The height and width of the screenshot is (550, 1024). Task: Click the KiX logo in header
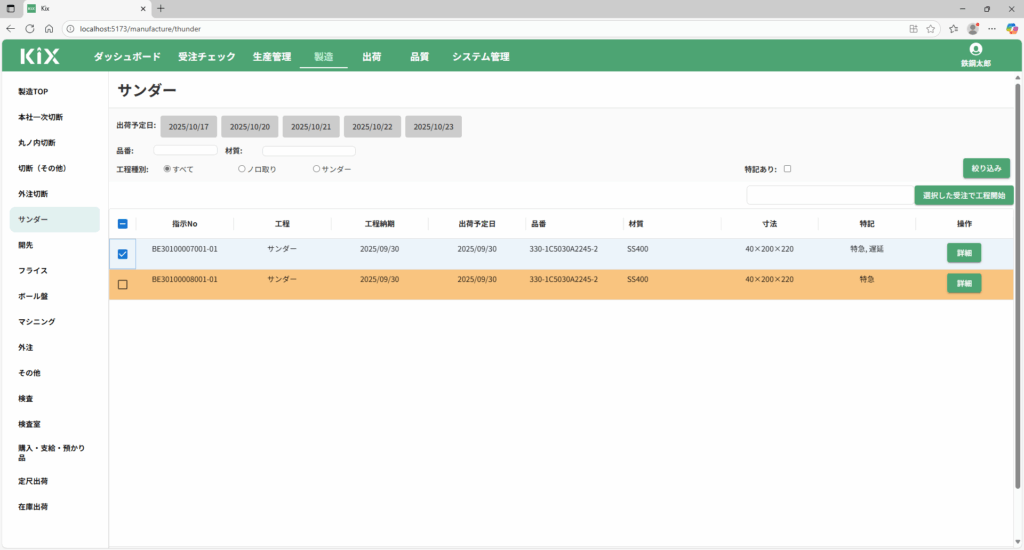point(40,57)
